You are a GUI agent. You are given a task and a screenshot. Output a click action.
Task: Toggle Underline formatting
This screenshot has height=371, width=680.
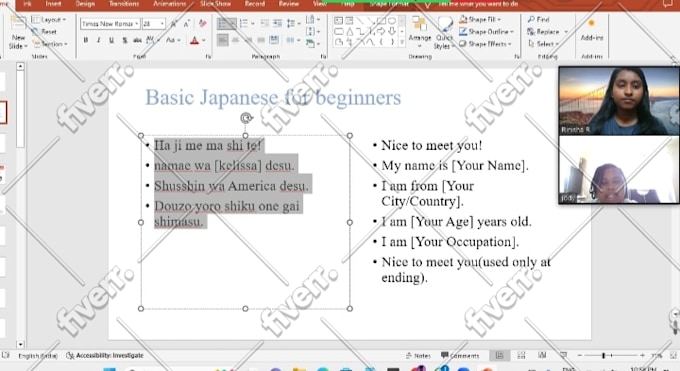(x=111, y=40)
